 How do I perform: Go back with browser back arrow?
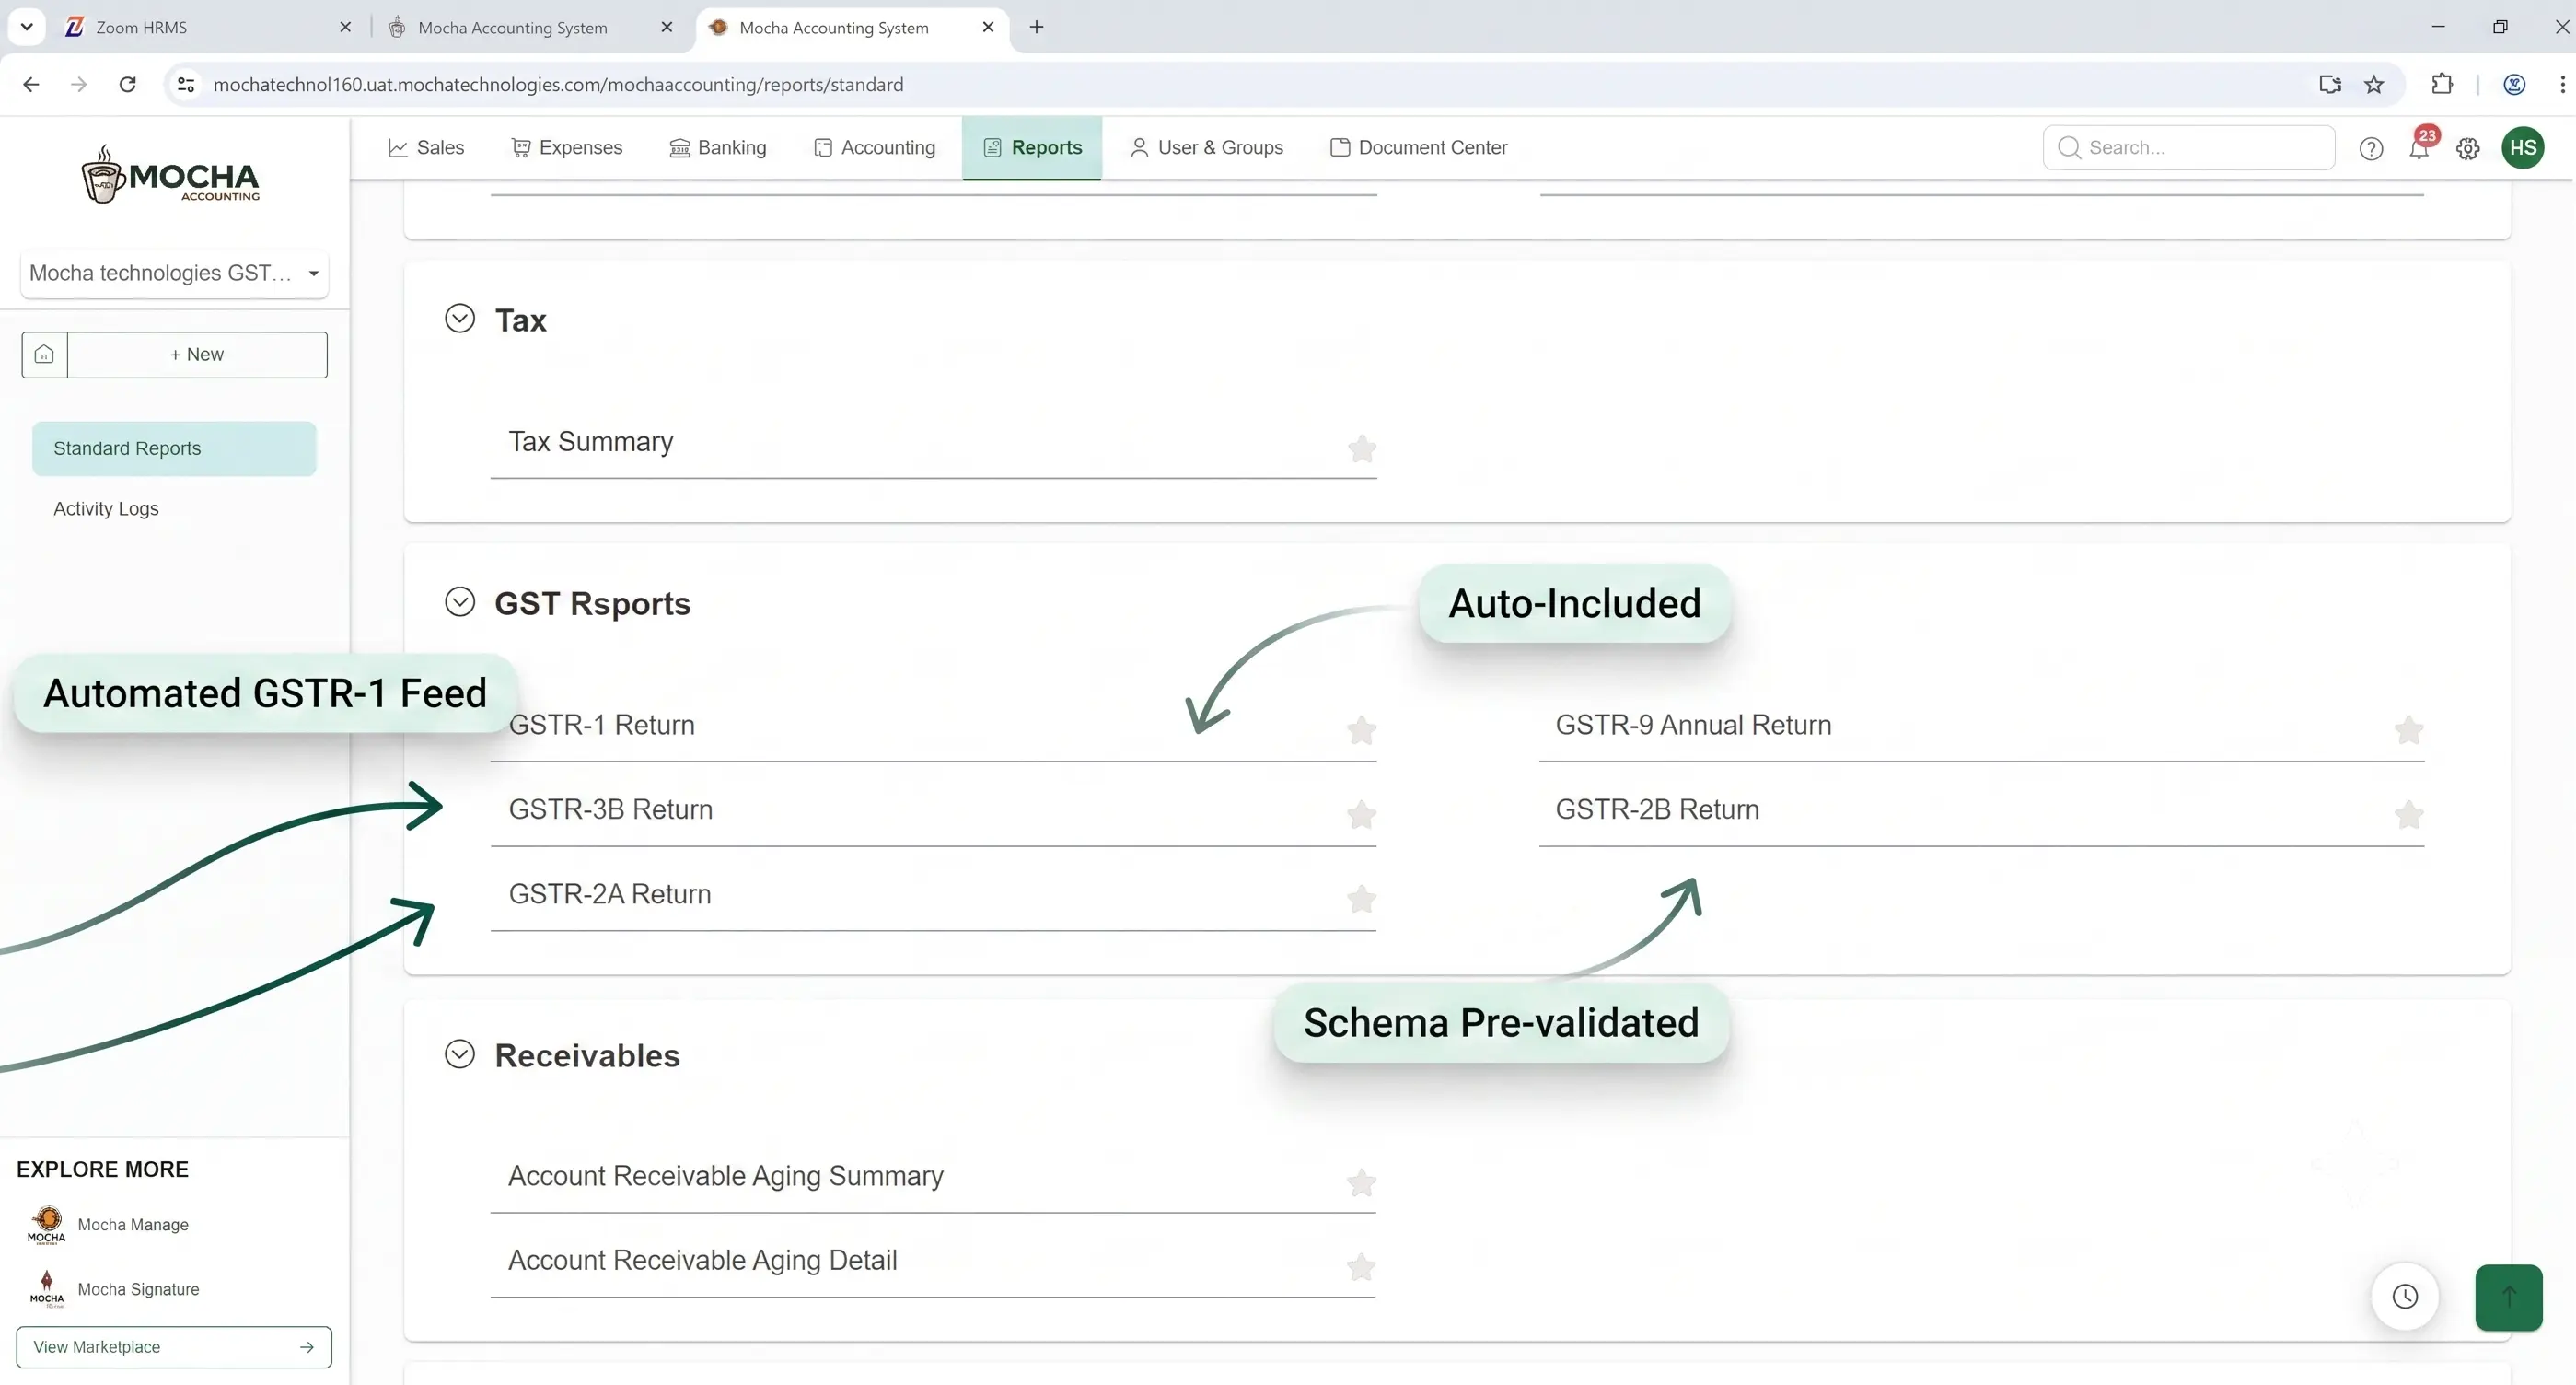click(31, 84)
